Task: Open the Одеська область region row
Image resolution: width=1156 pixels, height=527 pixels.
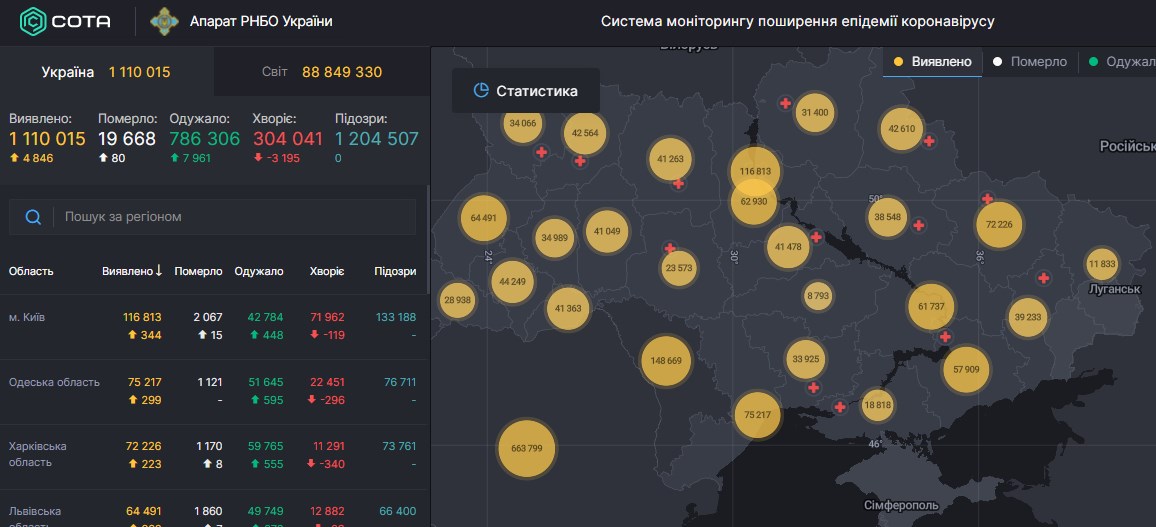Action: pos(213,391)
